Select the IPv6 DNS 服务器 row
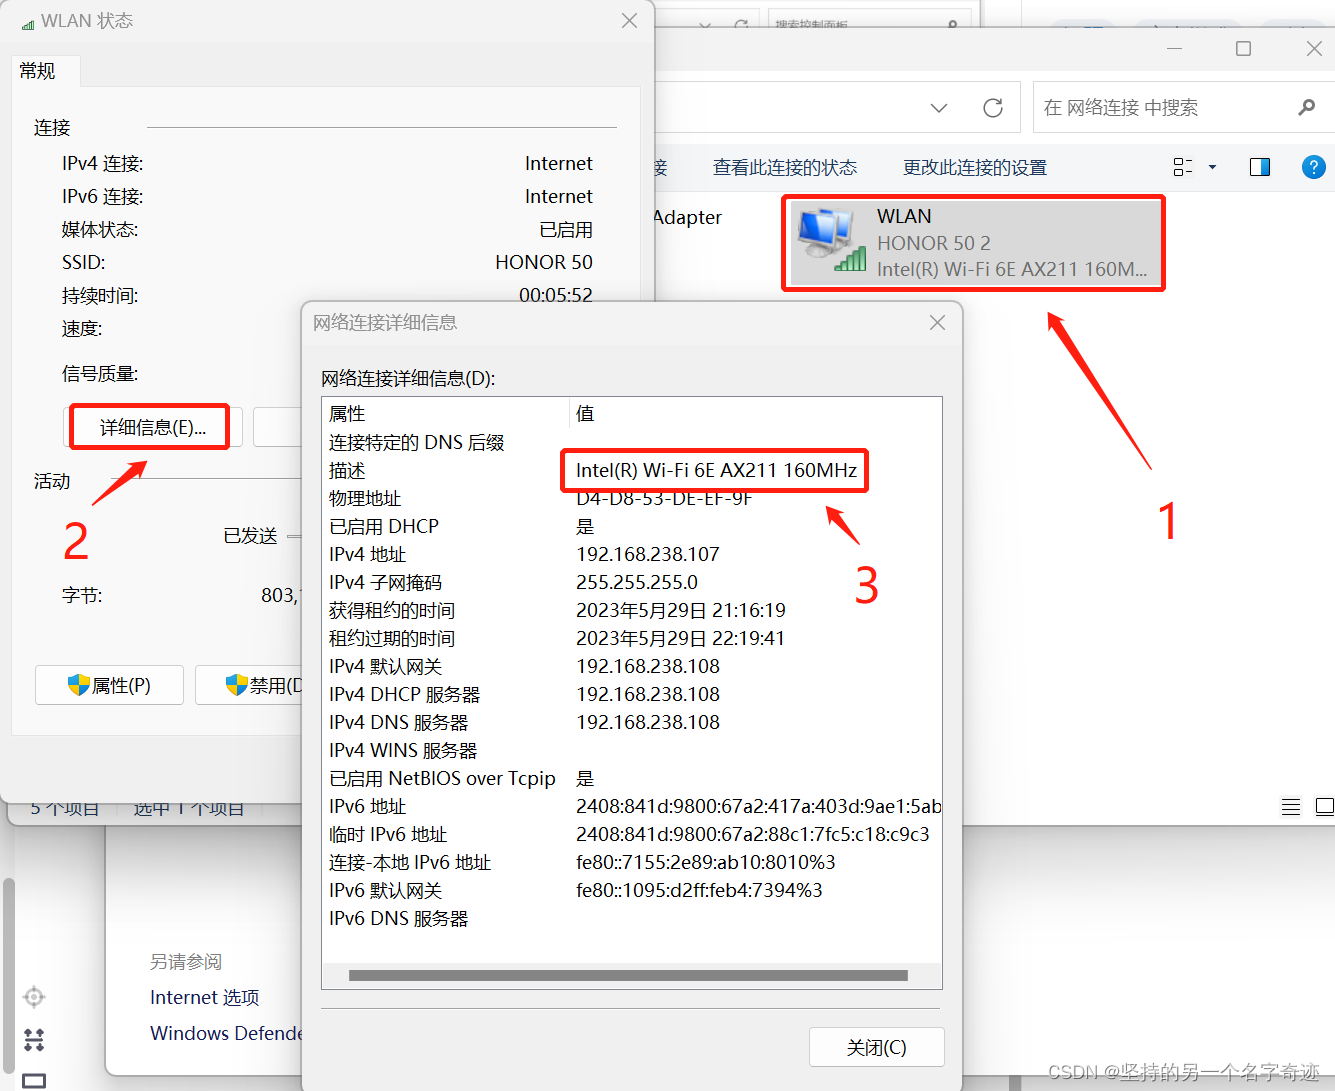The image size is (1335, 1091). pos(632,918)
